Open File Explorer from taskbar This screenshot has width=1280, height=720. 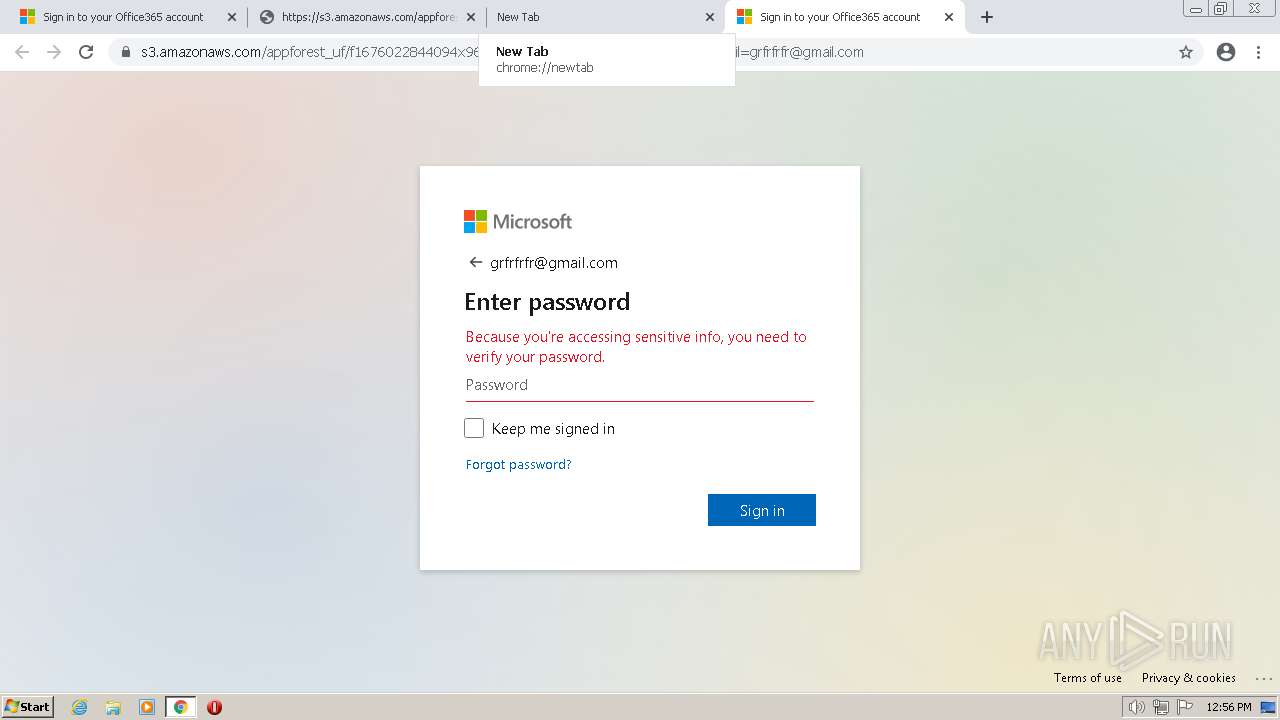pos(113,707)
